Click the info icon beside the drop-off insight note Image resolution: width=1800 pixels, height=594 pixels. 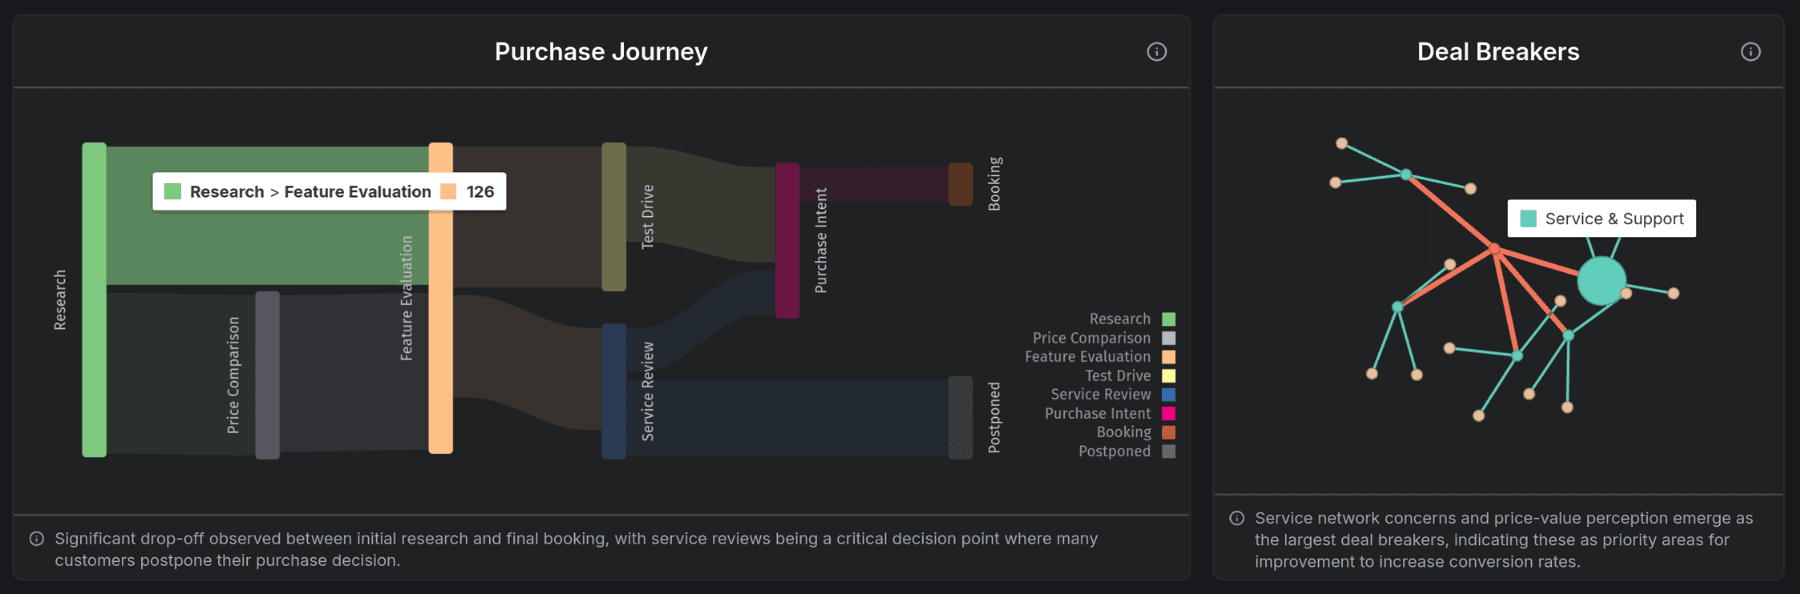tap(36, 539)
